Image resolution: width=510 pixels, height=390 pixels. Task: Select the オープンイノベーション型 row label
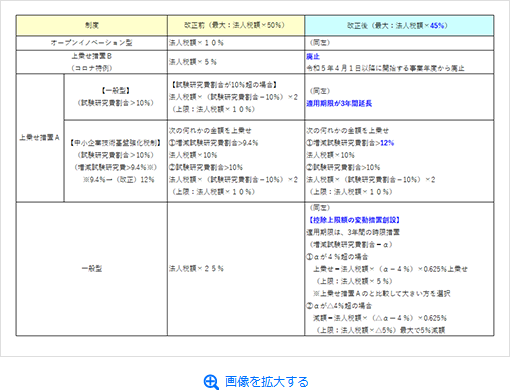(x=92, y=43)
